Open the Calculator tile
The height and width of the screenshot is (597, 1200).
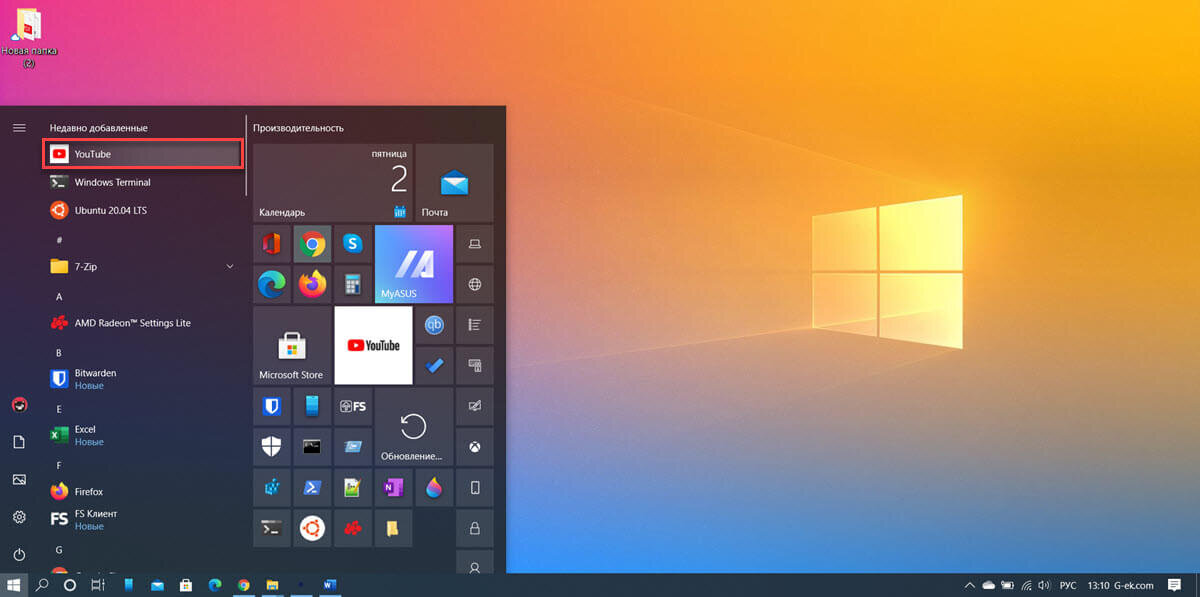pyautogui.click(x=353, y=284)
